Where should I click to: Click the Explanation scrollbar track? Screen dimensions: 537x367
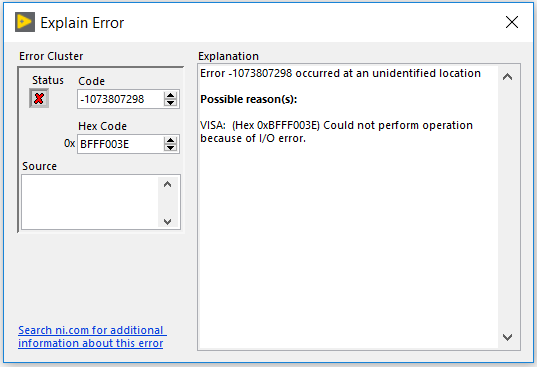tap(508, 207)
